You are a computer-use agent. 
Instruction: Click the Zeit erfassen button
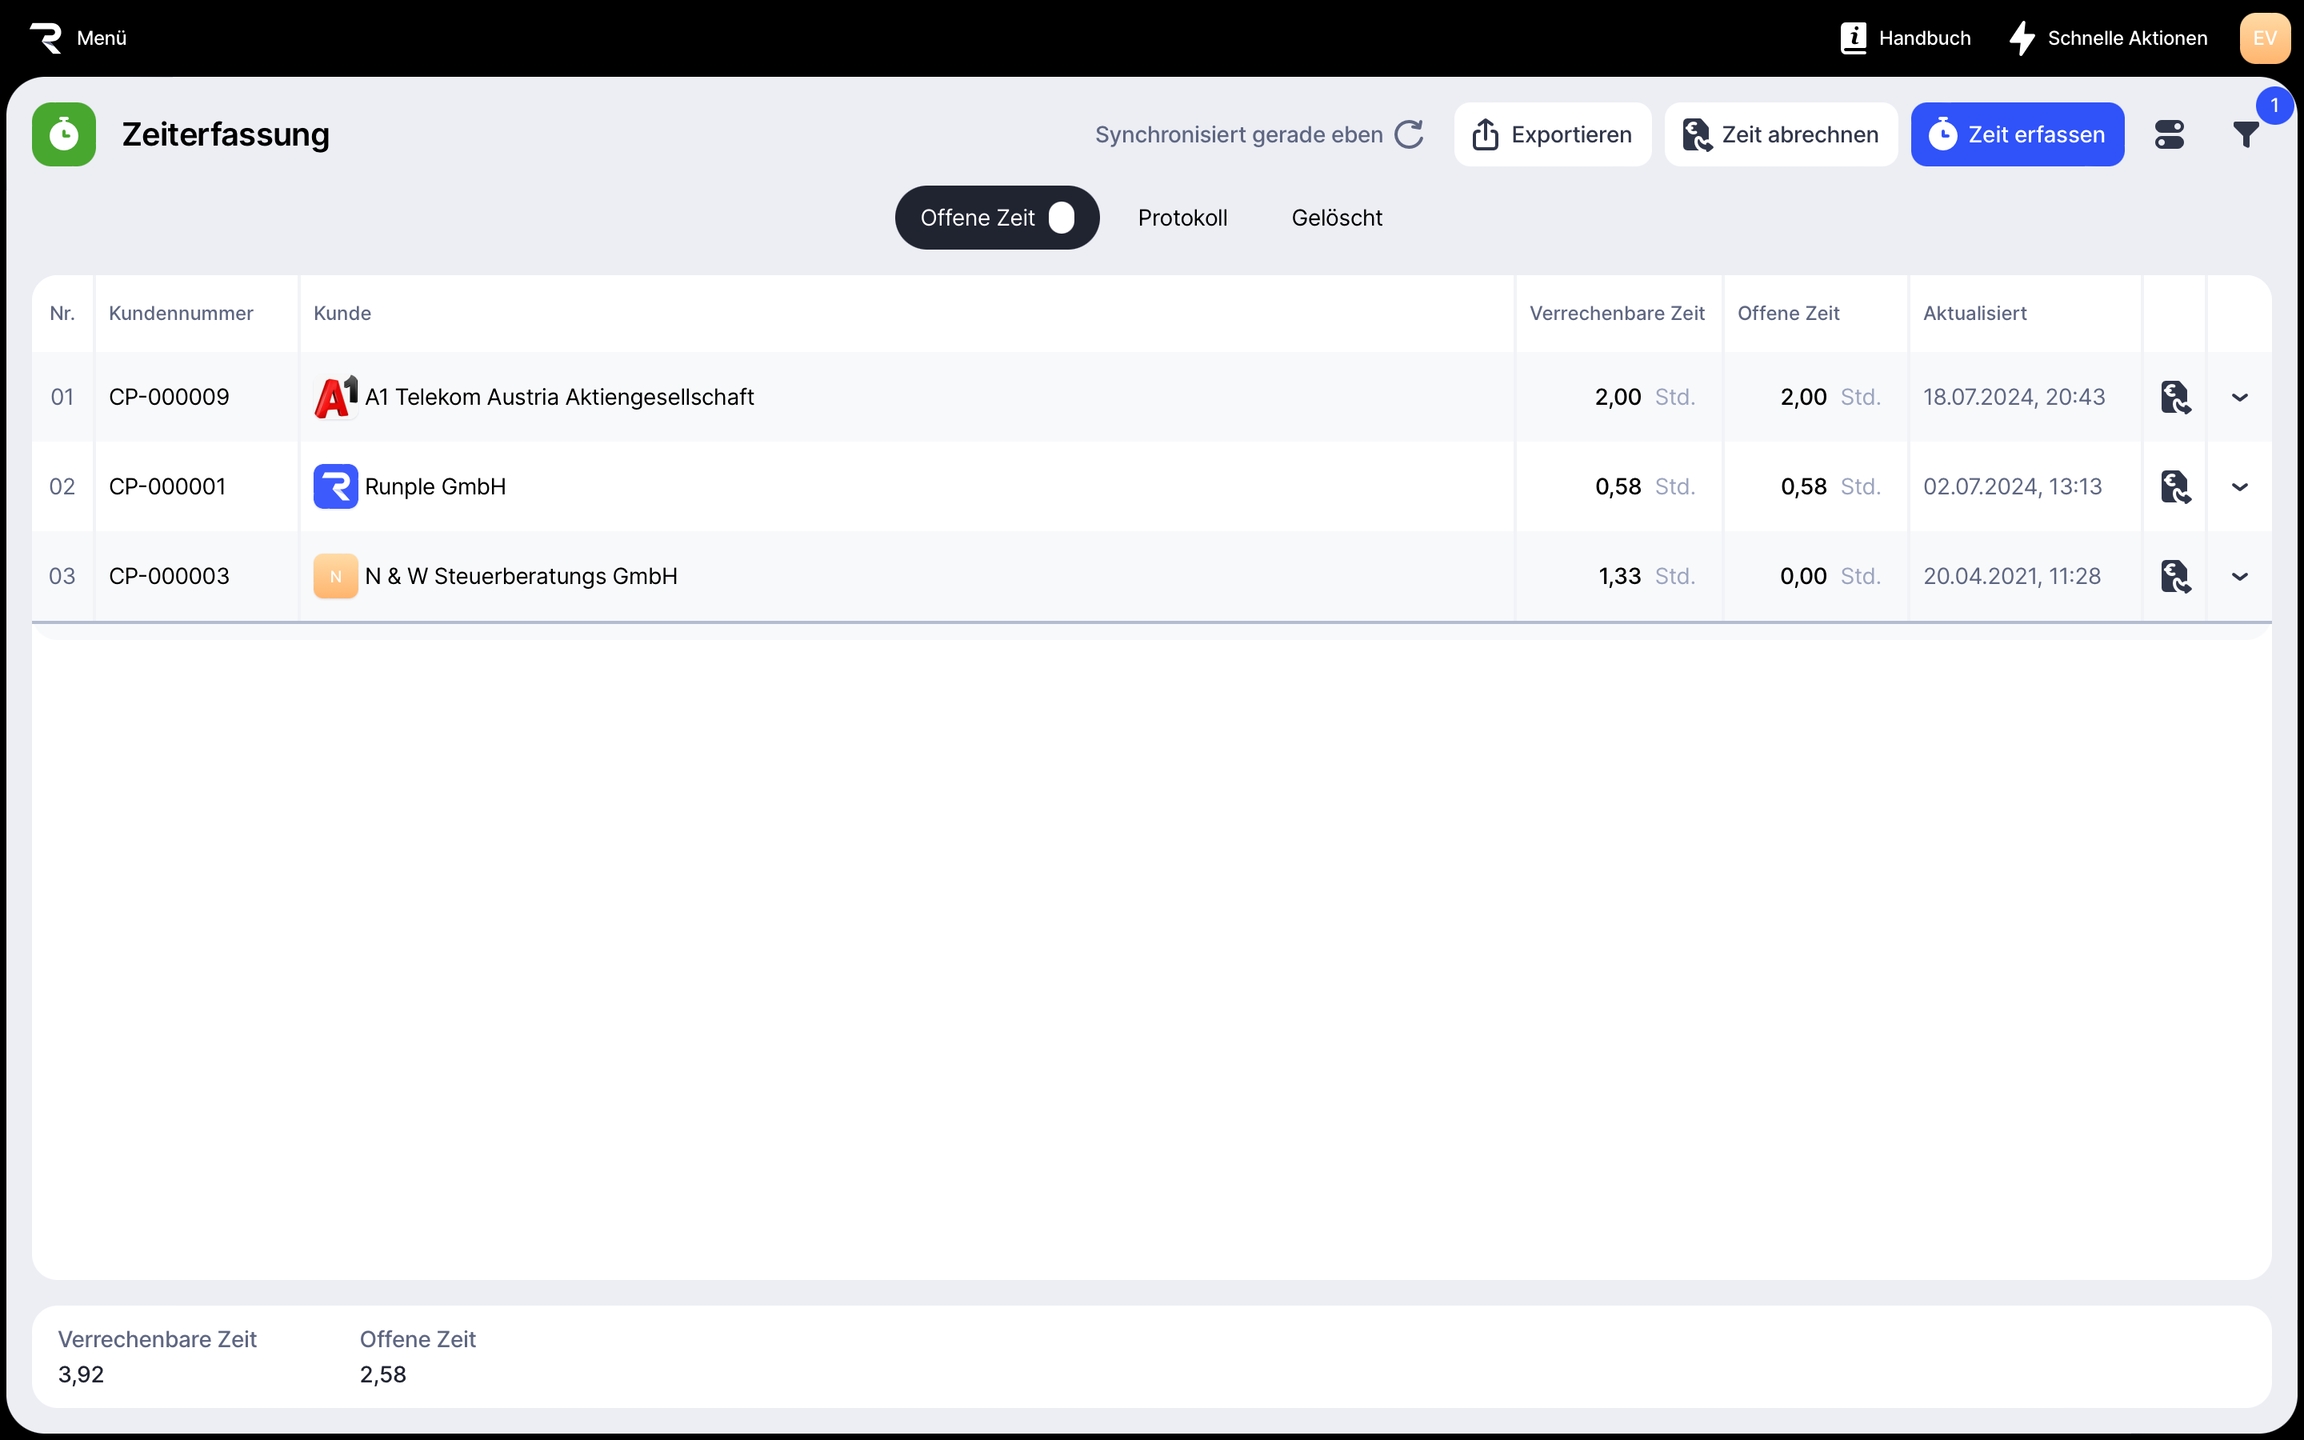pyautogui.click(x=2017, y=134)
